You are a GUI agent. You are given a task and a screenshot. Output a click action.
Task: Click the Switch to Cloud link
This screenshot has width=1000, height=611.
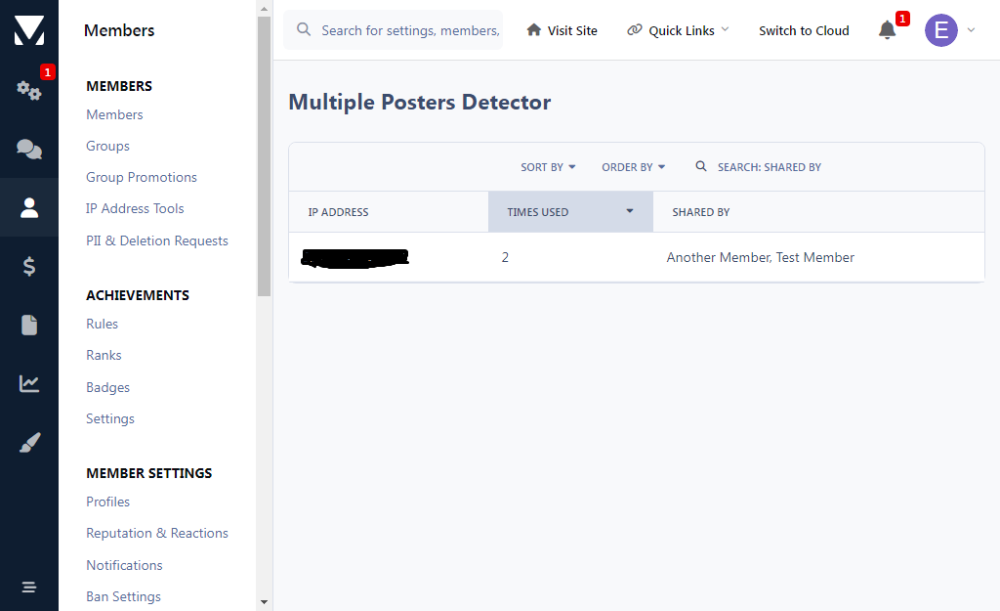[804, 30]
